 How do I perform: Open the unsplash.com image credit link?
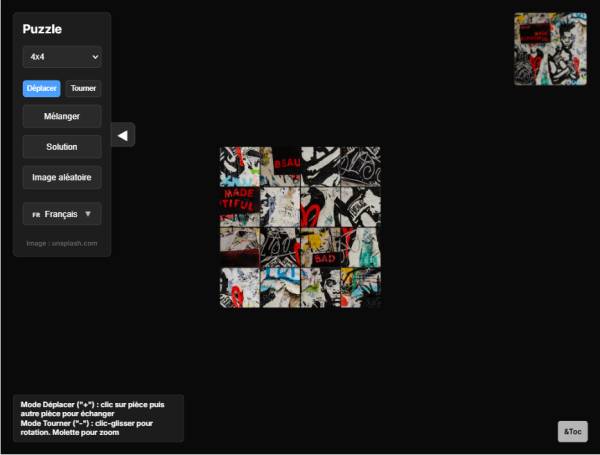click(62, 243)
